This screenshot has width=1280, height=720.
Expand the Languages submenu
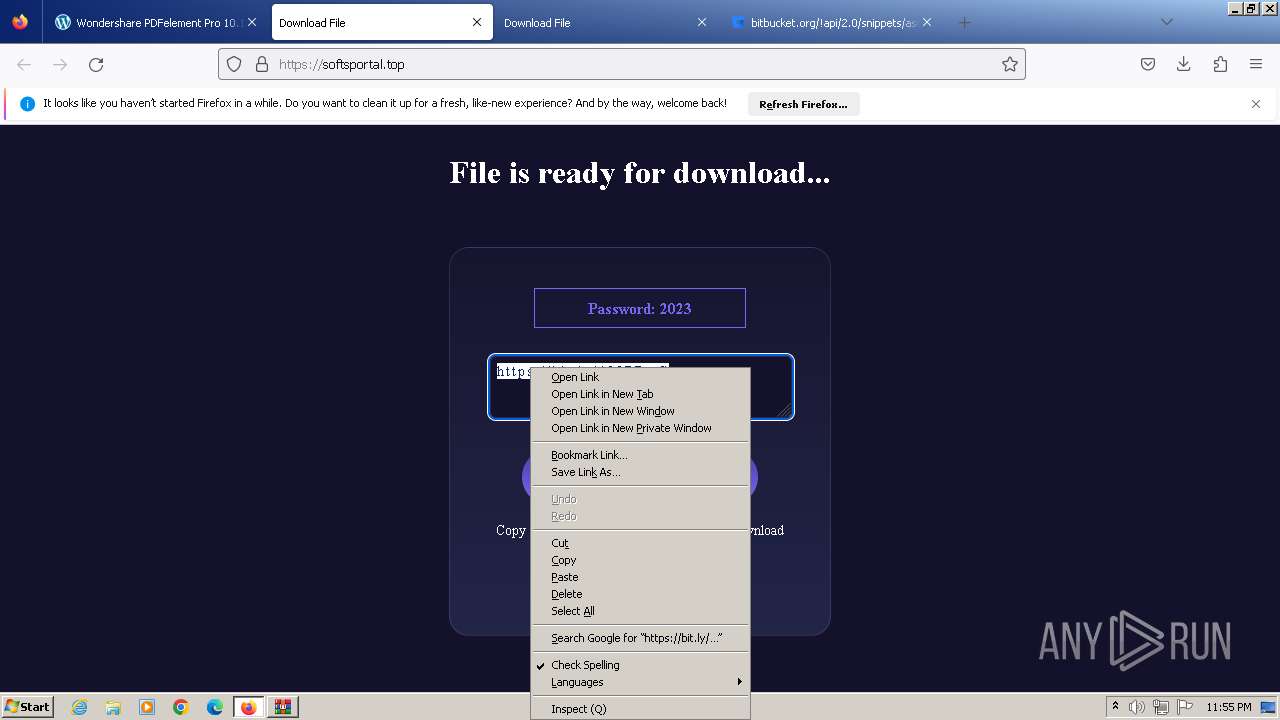(640, 682)
